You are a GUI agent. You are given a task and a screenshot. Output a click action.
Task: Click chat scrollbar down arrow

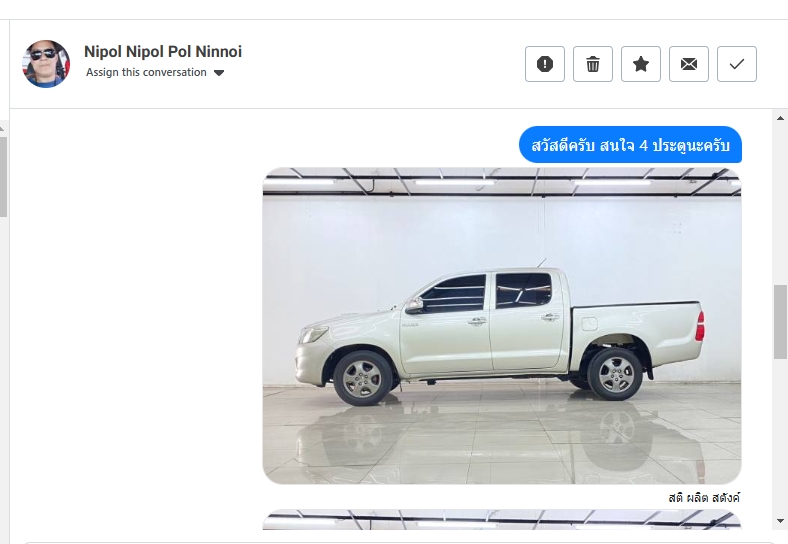pos(780,521)
